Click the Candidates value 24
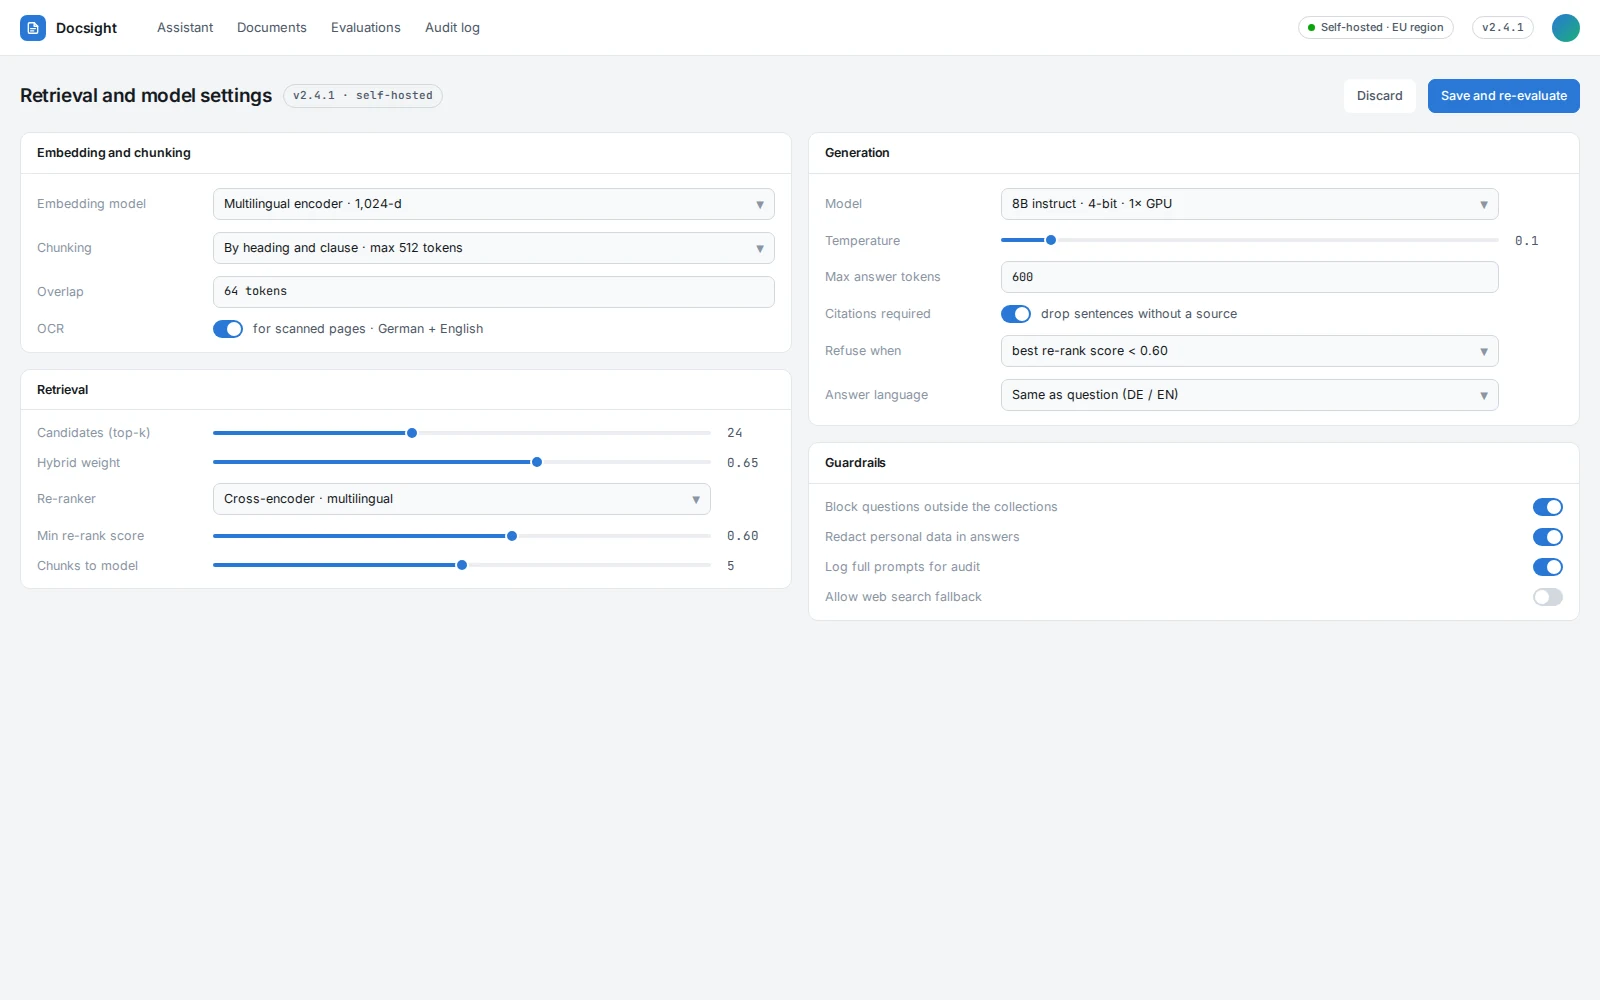This screenshot has width=1600, height=1000. (x=735, y=433)
